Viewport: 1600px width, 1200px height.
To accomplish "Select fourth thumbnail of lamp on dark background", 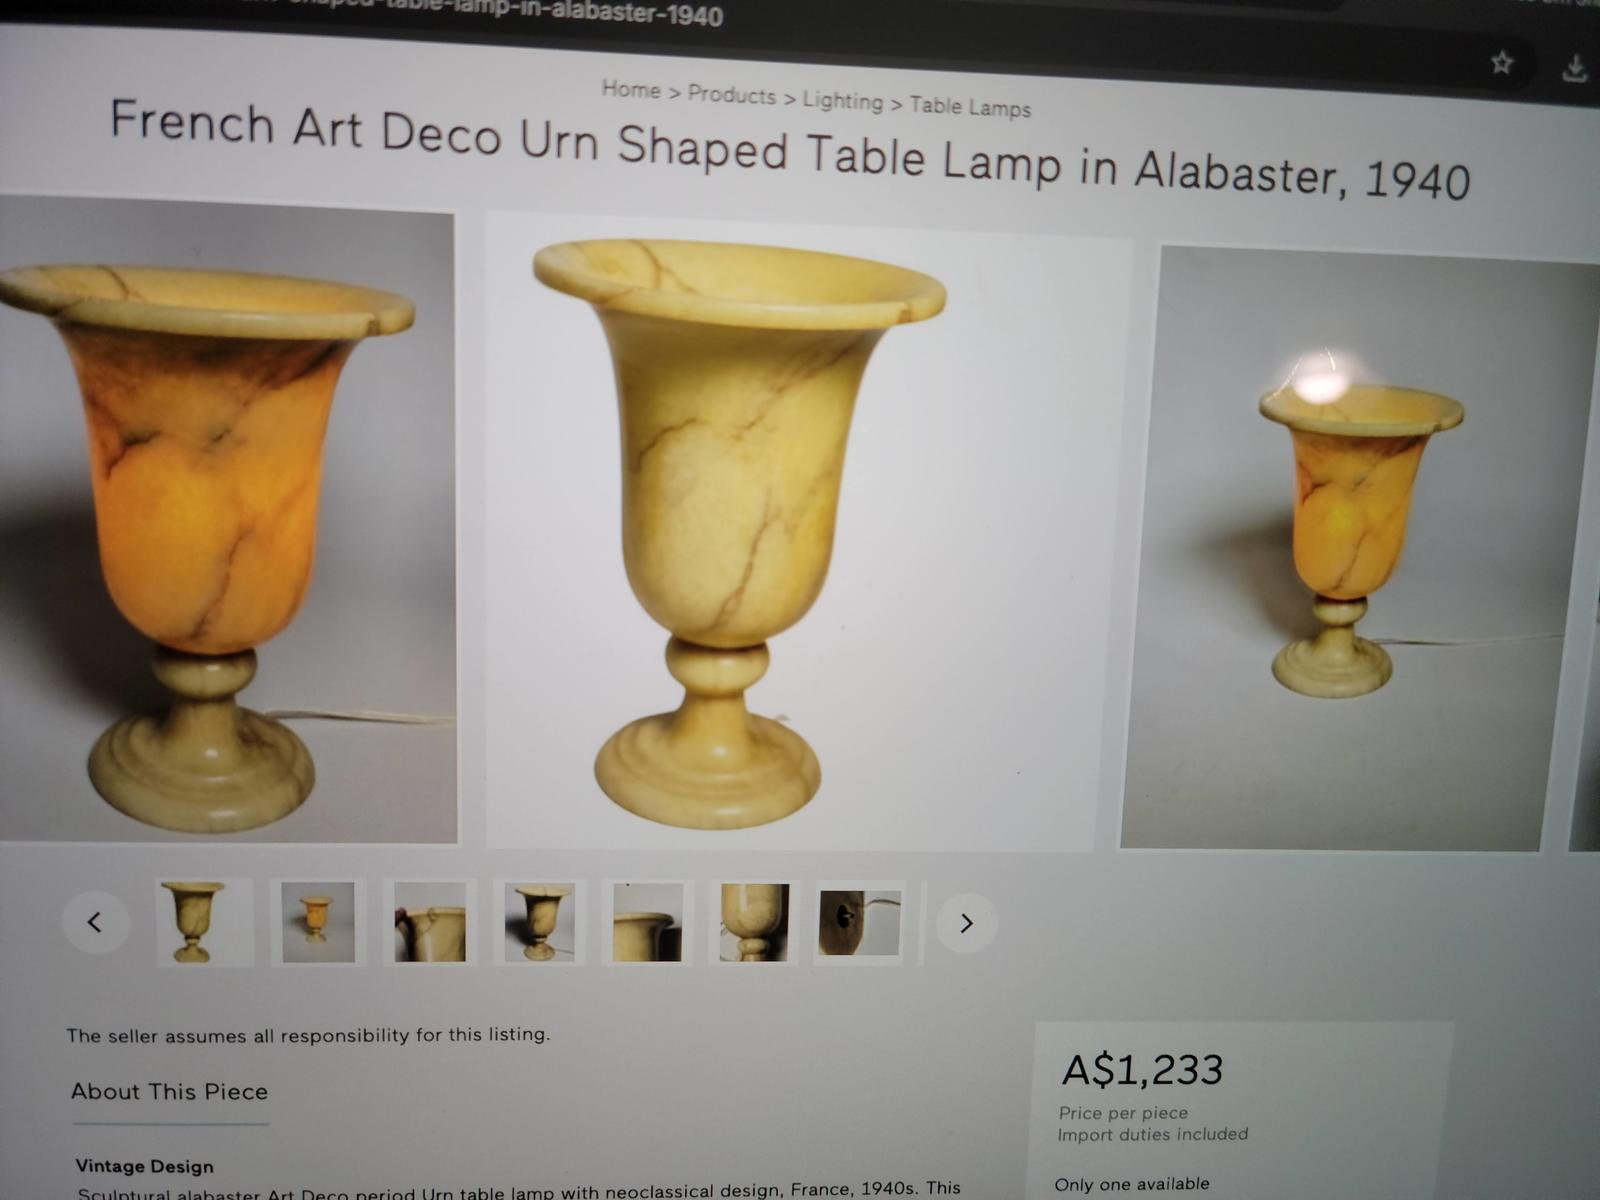I will (x=539, y=923).
